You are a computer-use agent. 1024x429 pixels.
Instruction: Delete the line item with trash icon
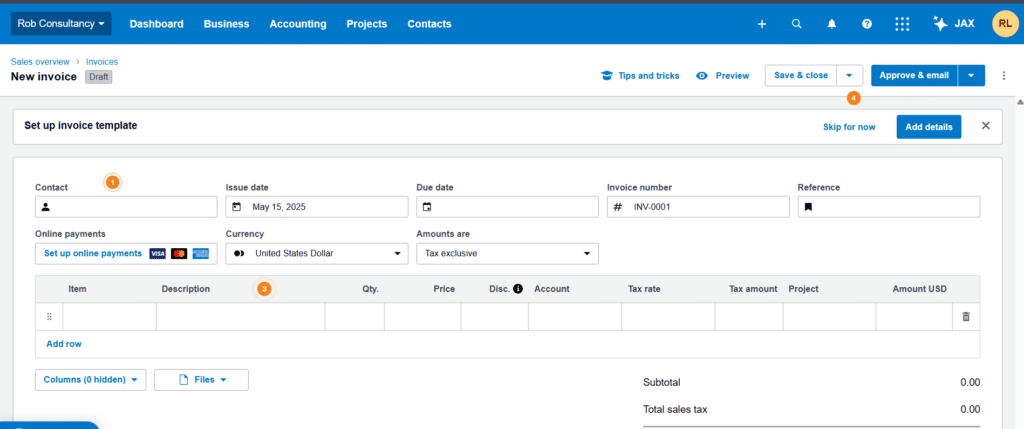click(x=966, y=317)
